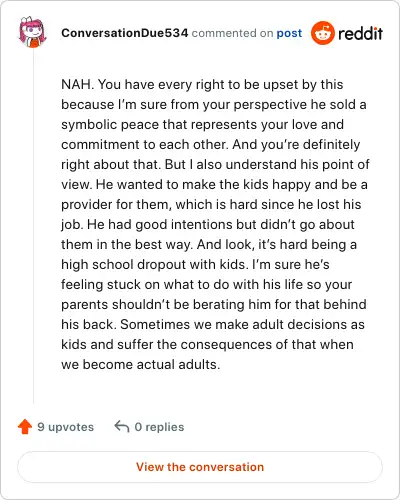Click the "View the conversation" button

(200, 467)
